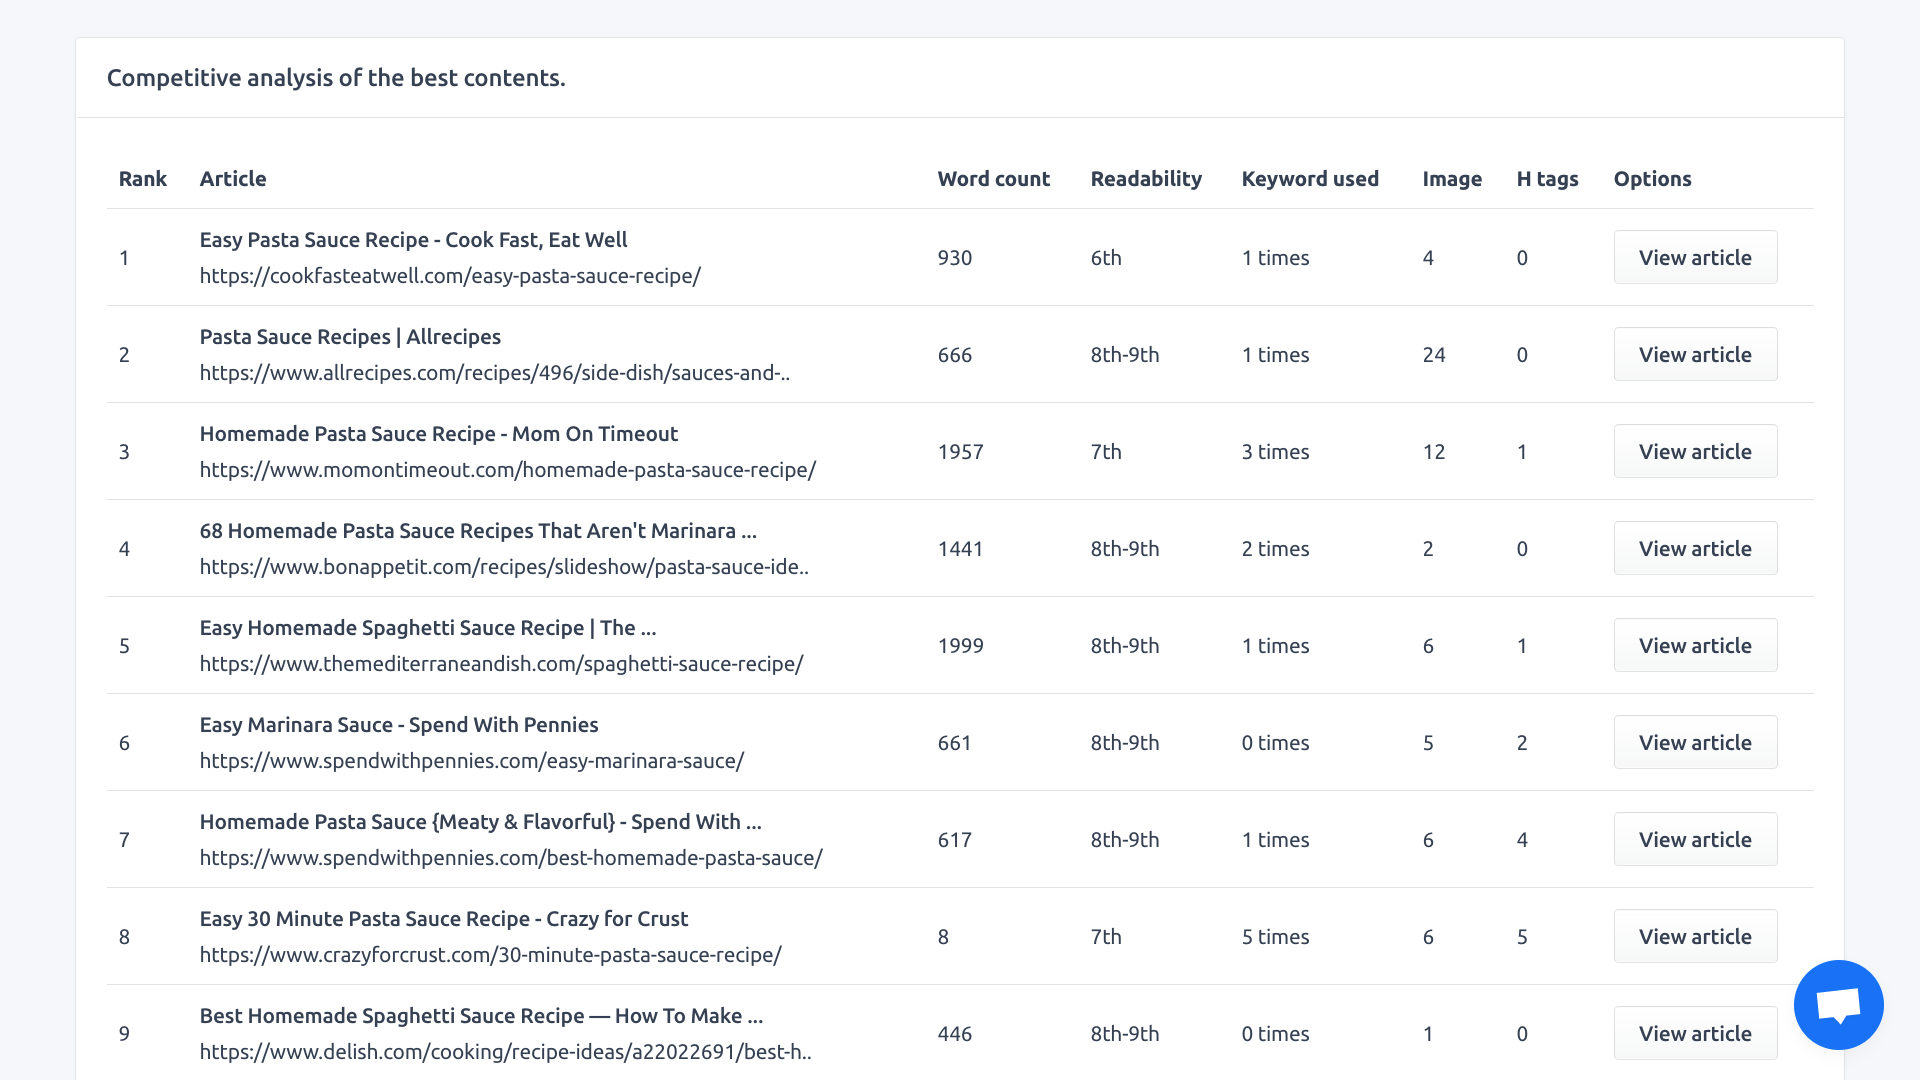View article for Allrecipes Pasta Sauce Recipes
This screenshot has width=1920, height=1080.
click(x=1695, y=354)
